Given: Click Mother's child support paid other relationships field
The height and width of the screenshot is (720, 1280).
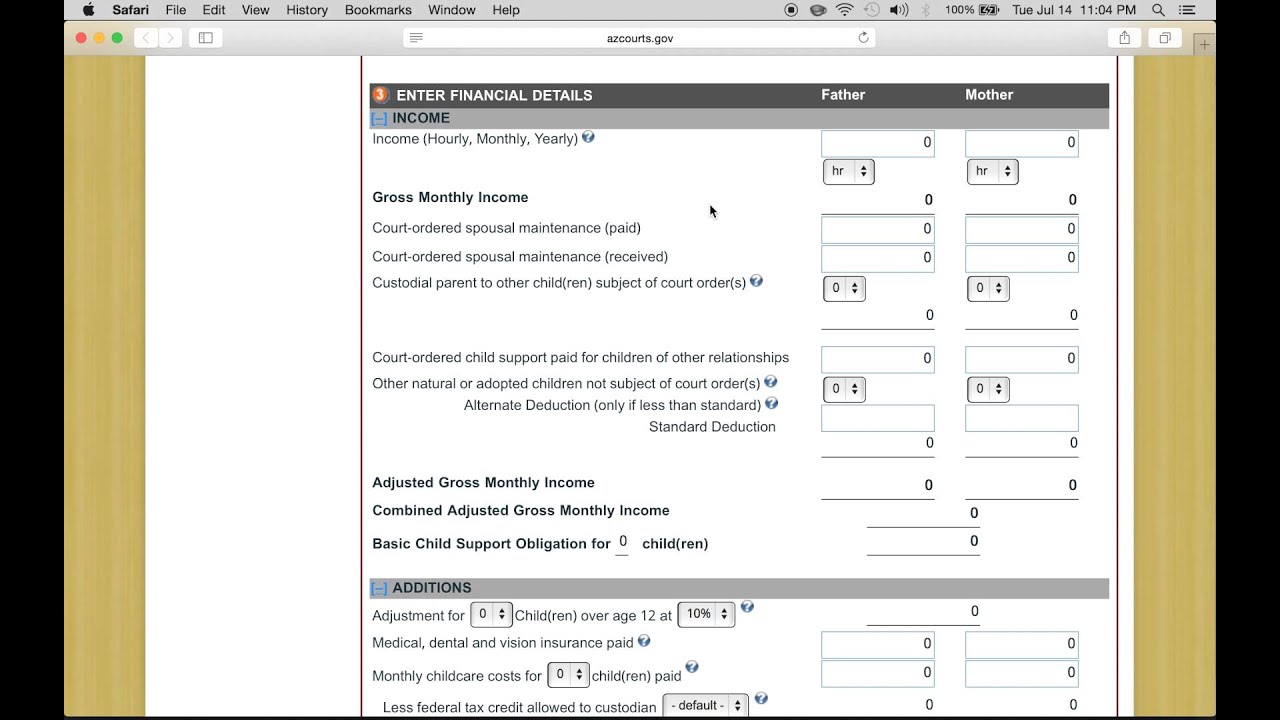Looking at the screenshot, I should [1022, 359].
